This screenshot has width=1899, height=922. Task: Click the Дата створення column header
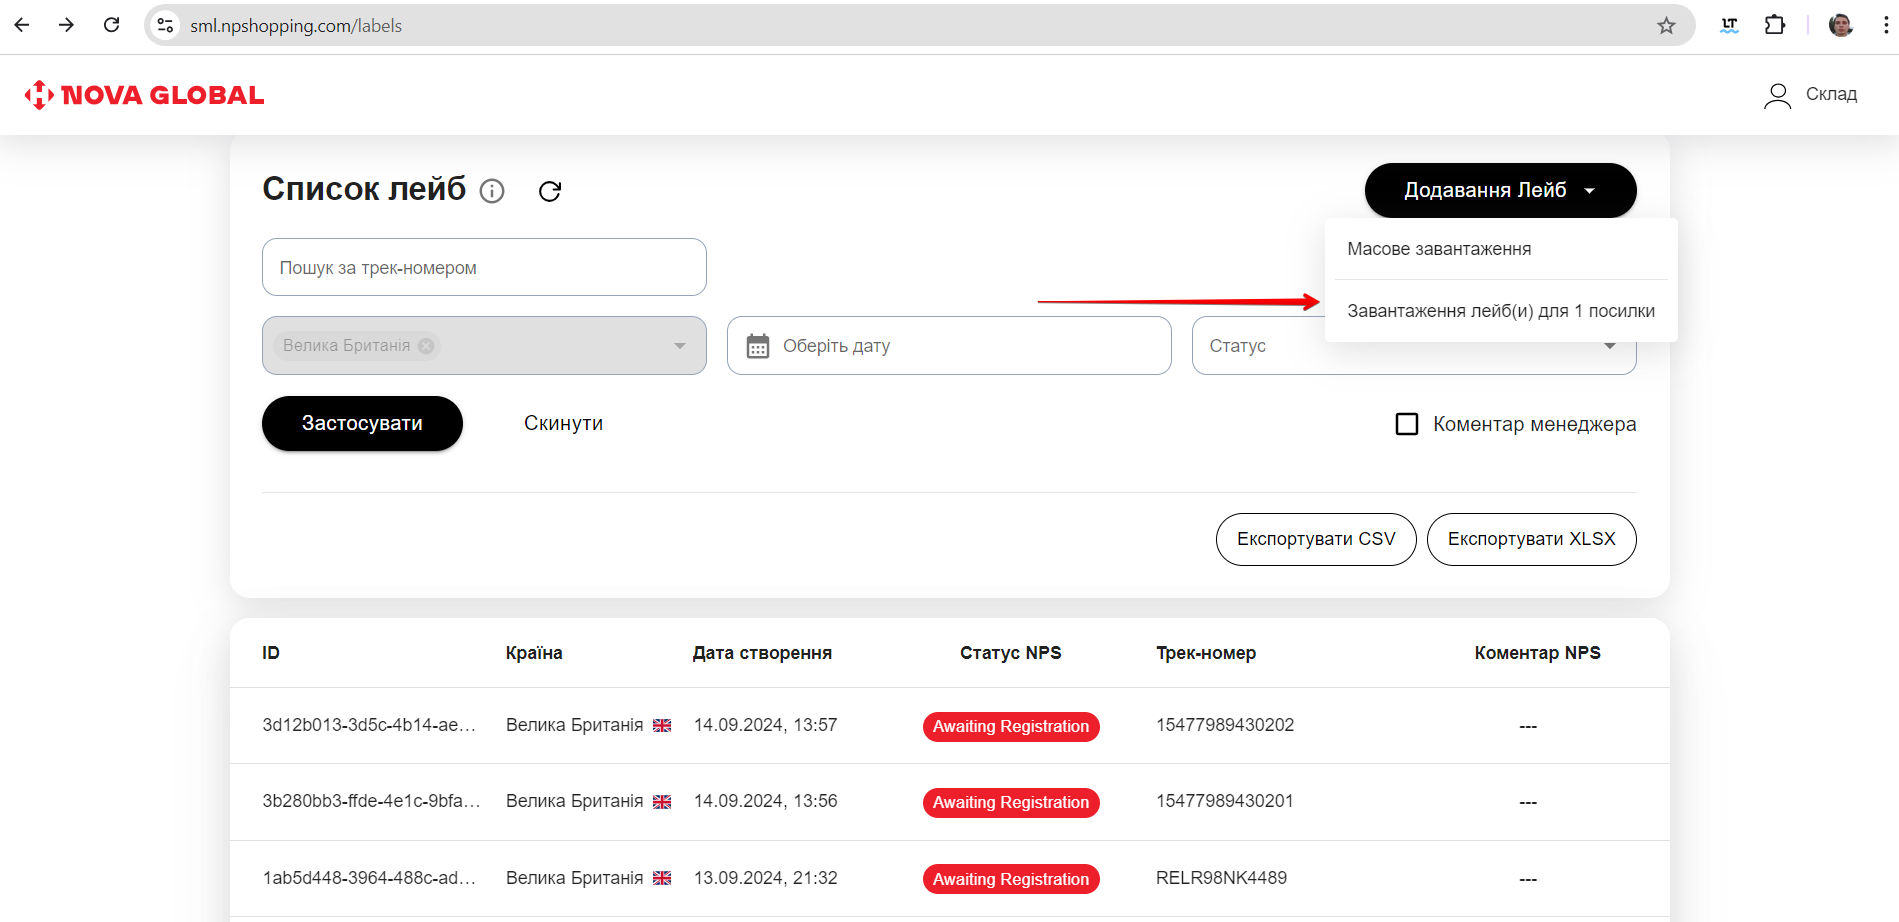pos(762,653)
